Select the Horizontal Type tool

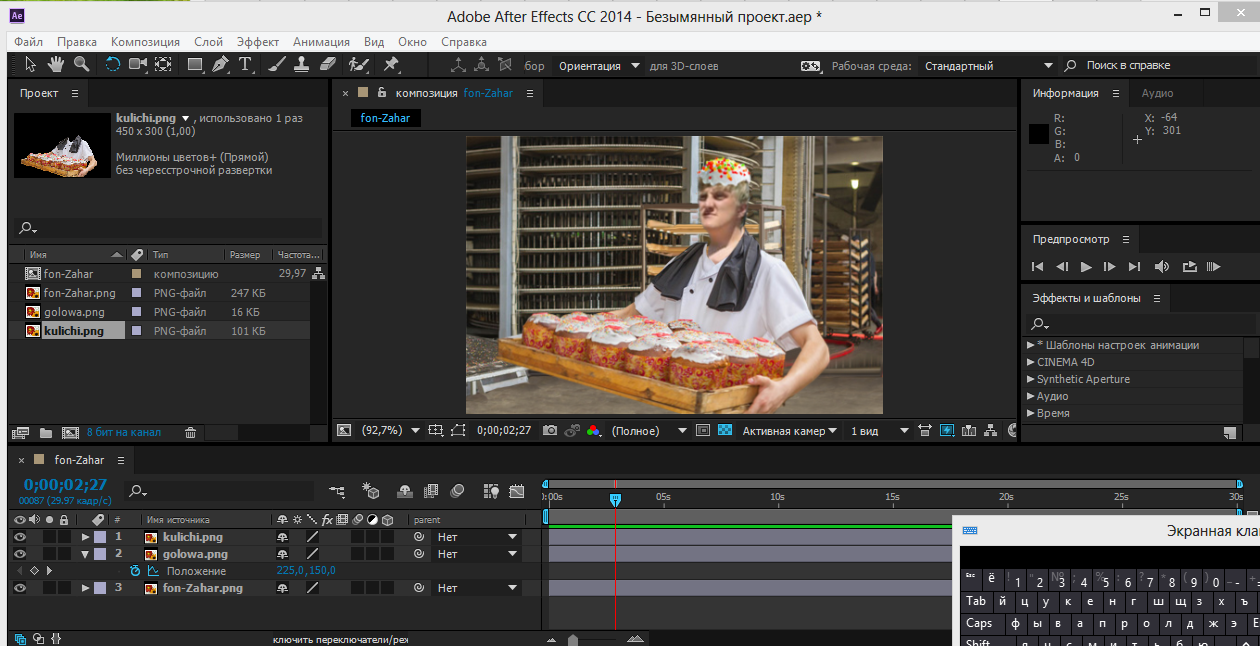[245, 65]
